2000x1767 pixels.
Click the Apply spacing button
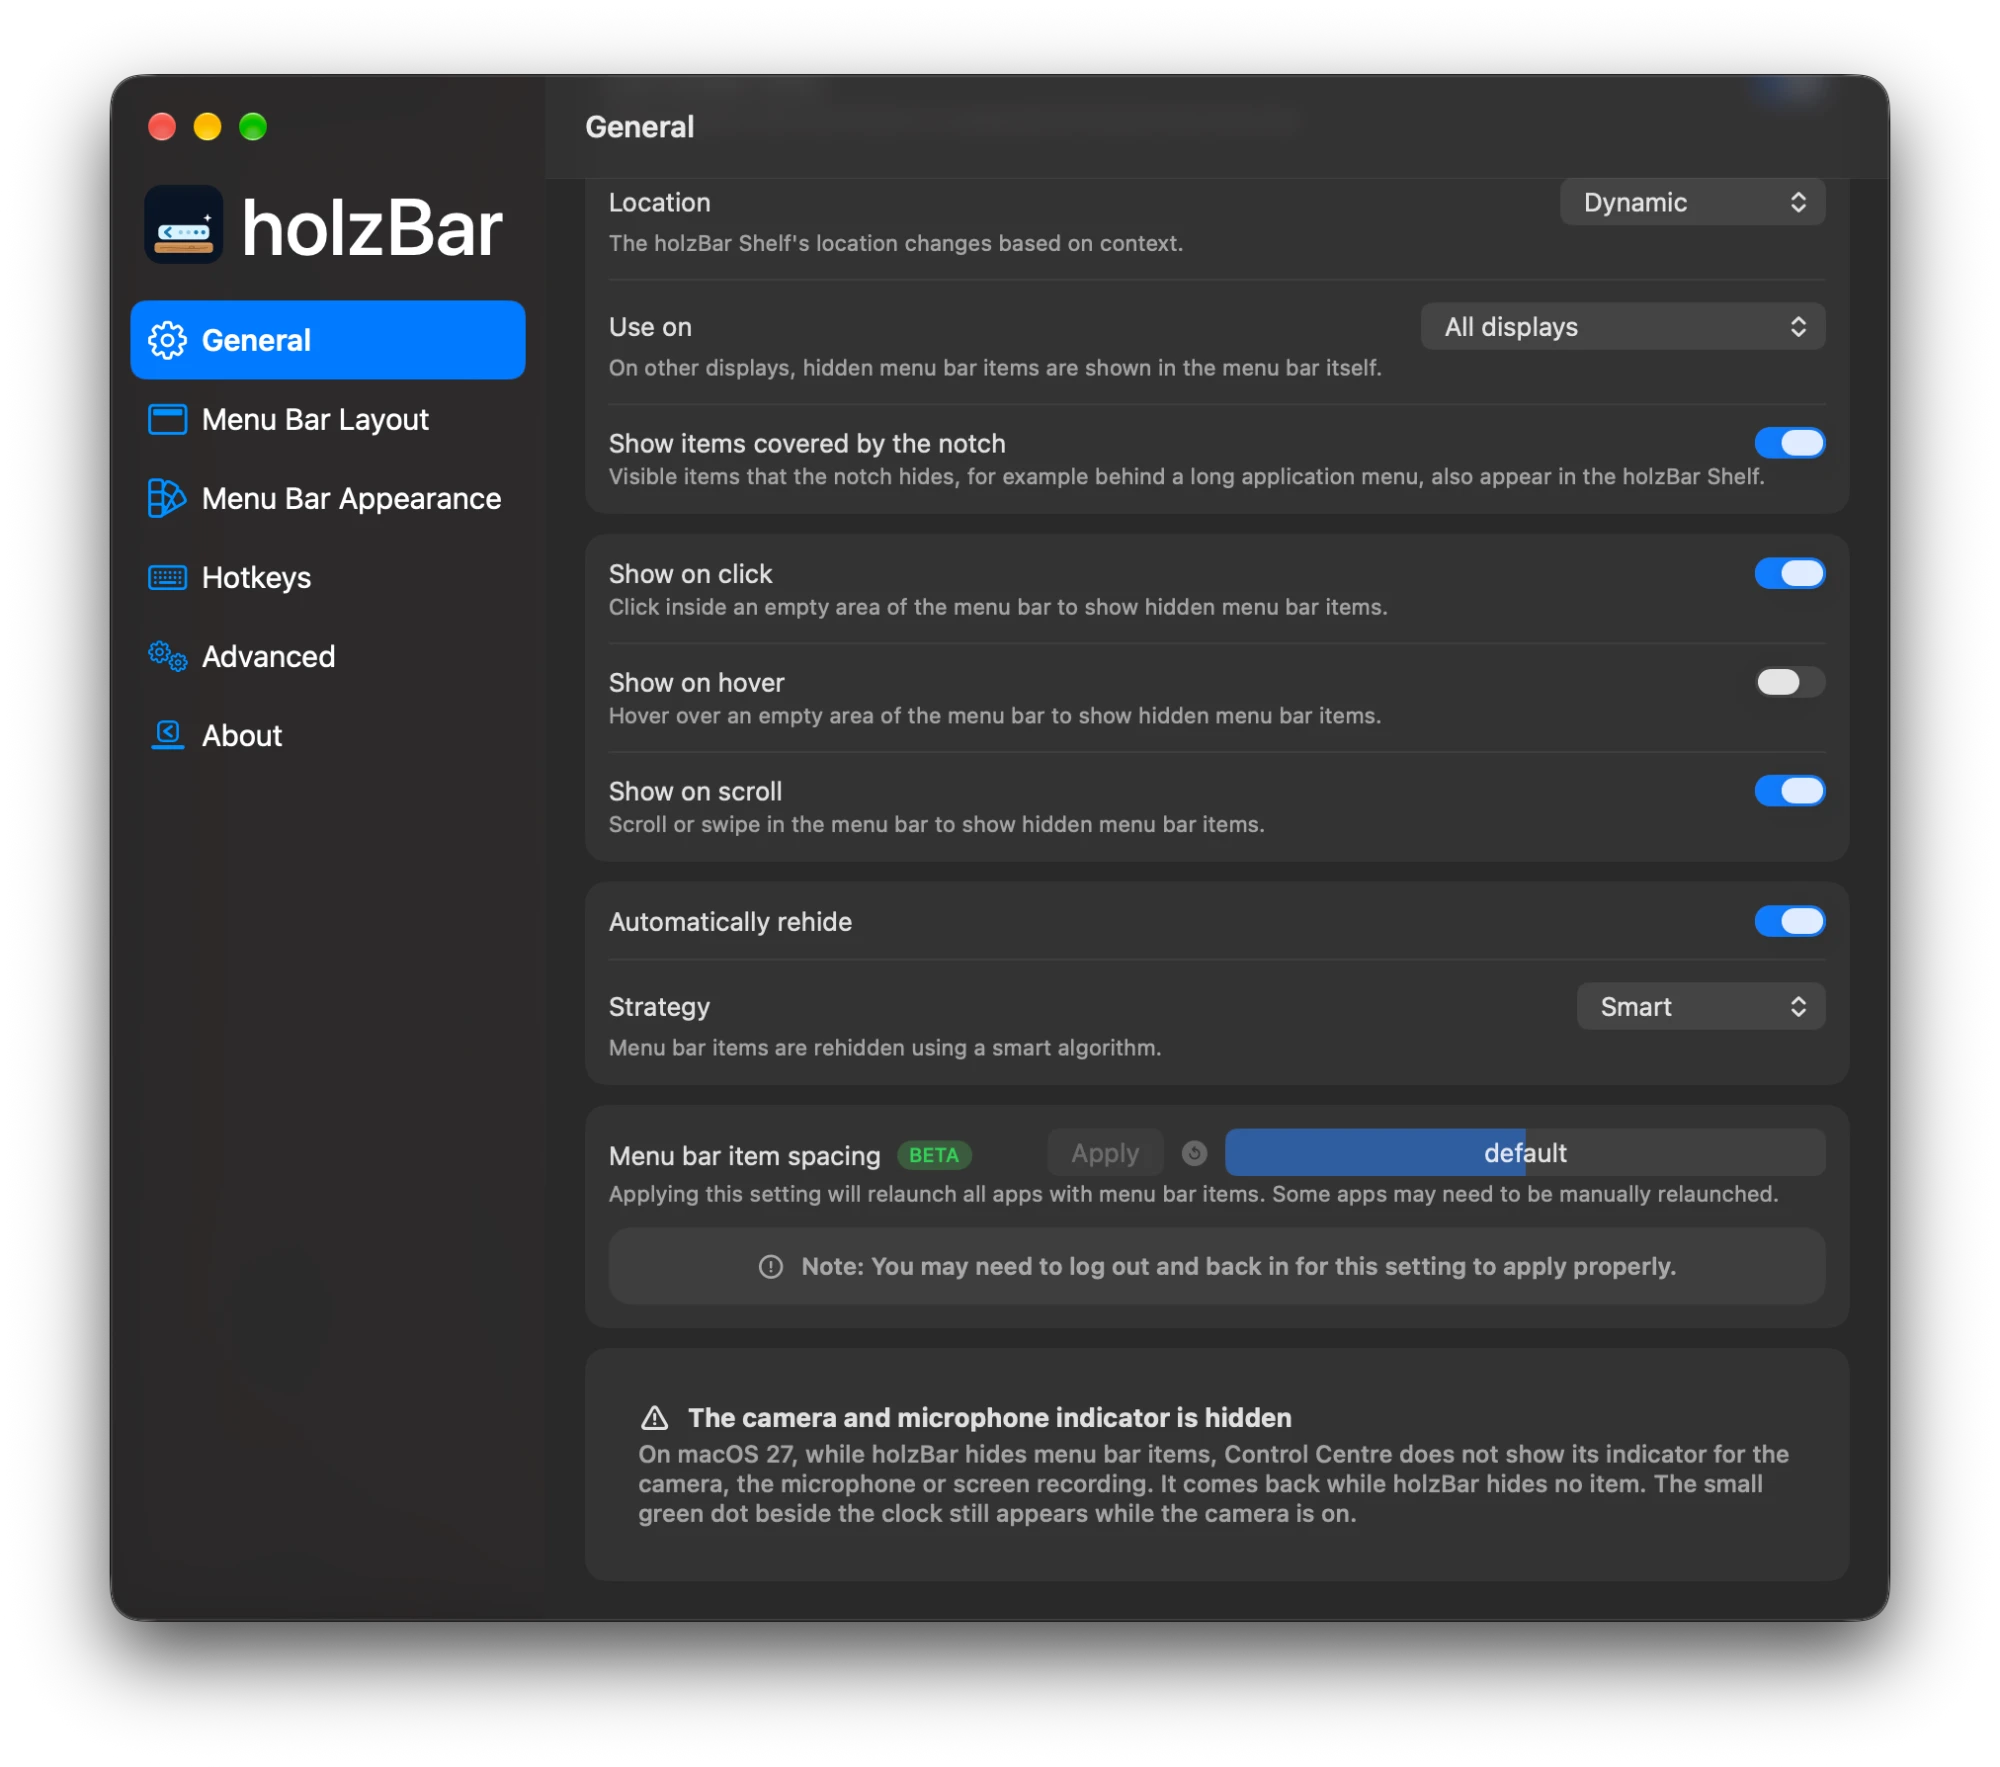click(1105, 1153)
